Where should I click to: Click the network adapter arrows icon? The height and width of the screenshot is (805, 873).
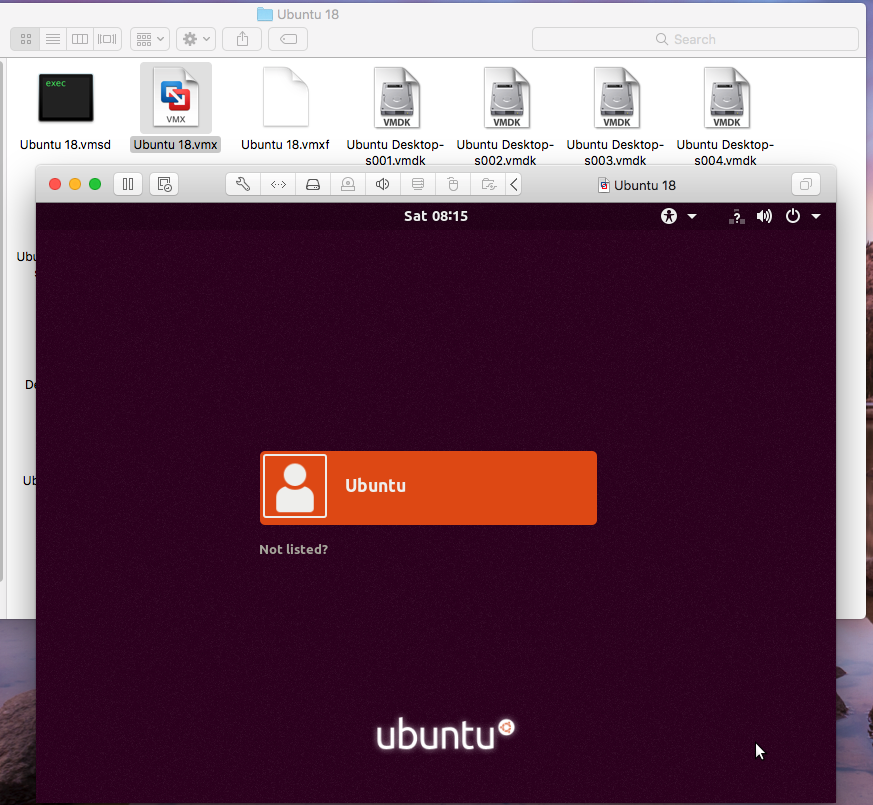pyautogui.click(x=278, y=184)
